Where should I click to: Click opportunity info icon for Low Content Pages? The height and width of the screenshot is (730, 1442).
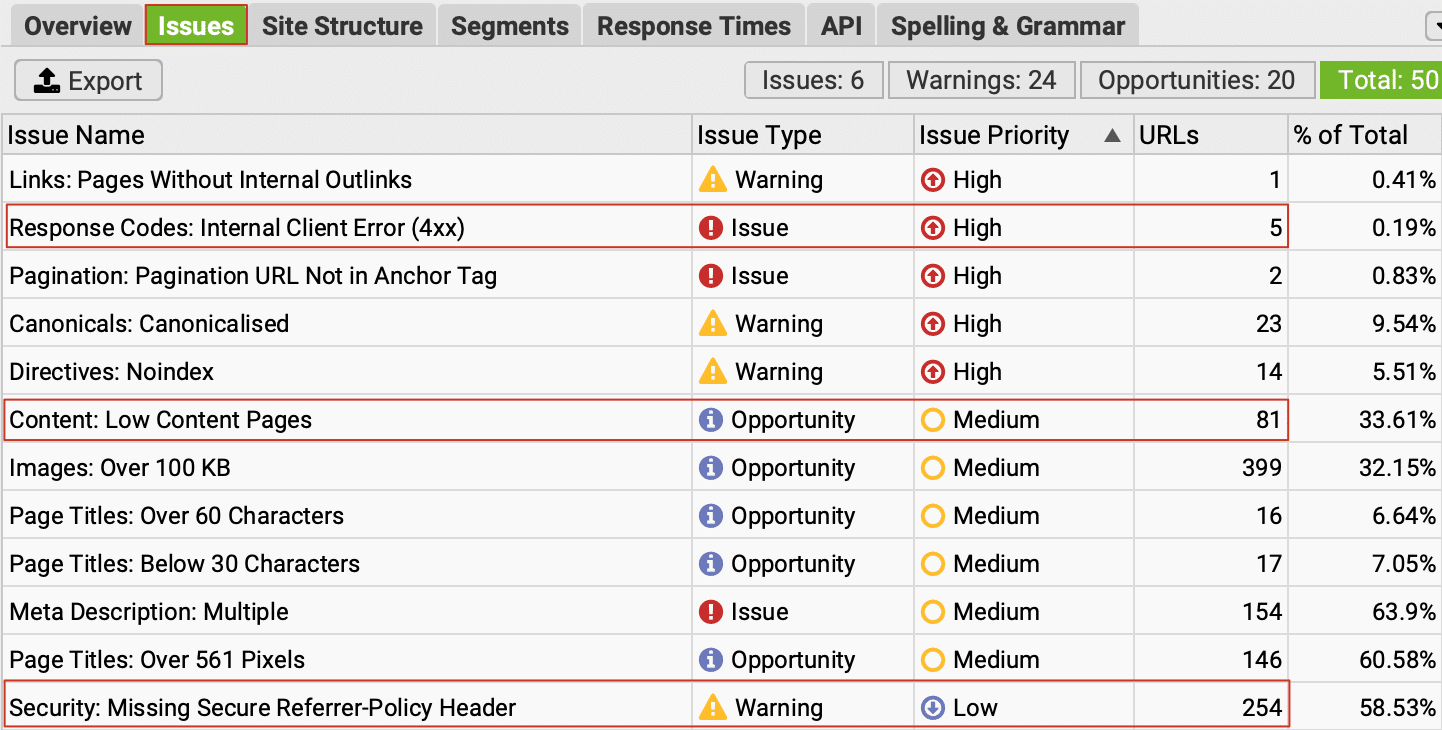(710, 420)
